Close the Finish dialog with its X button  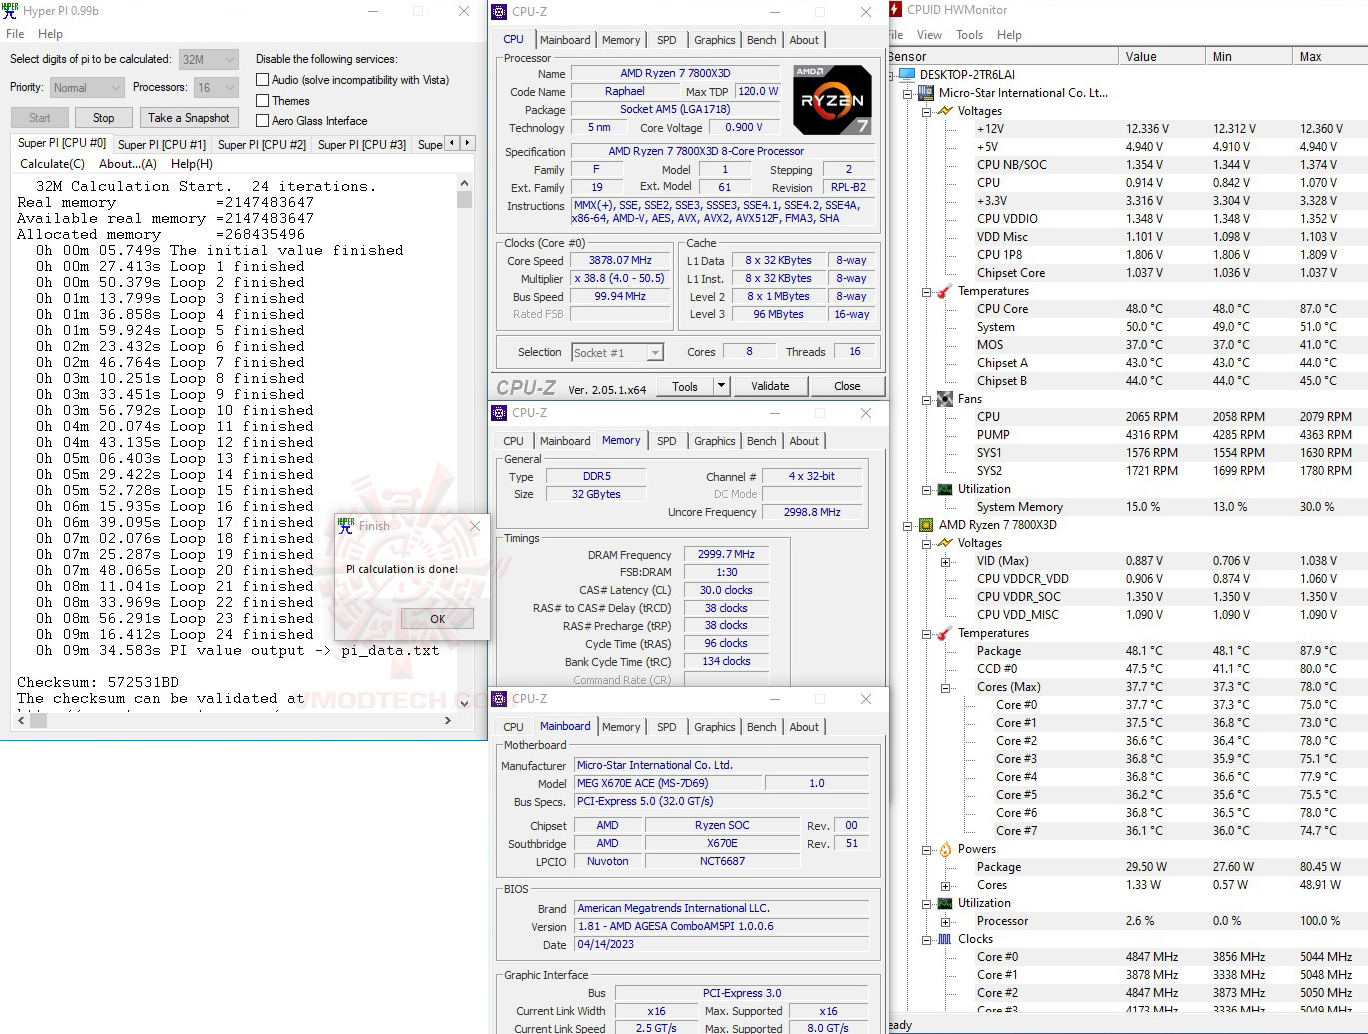[475, 526]
